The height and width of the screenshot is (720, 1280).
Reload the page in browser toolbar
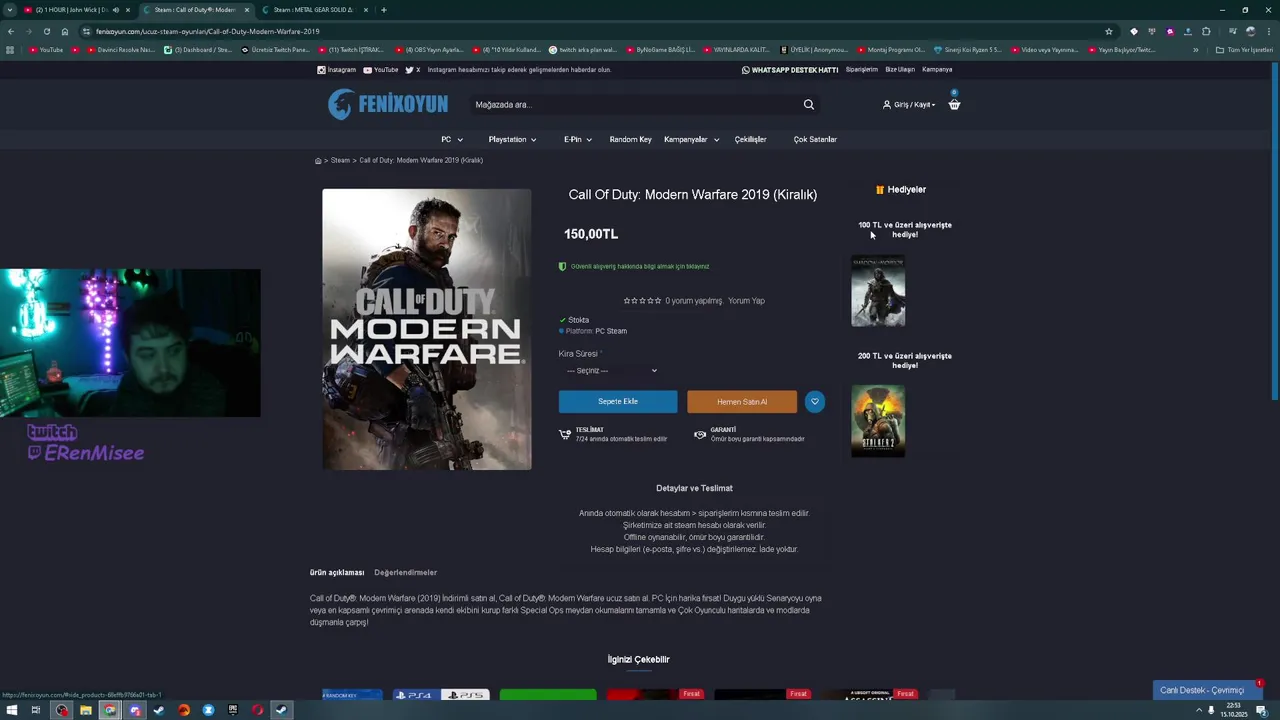[46, 31]
